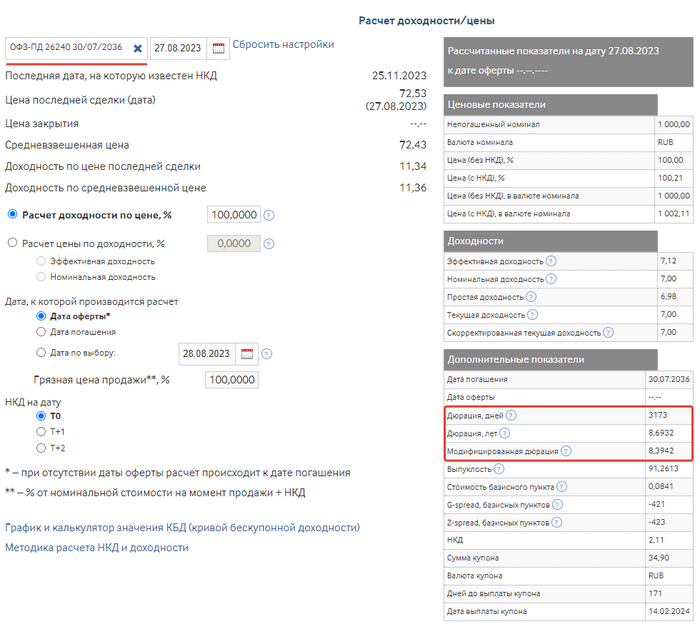Open calendar for custom date 28.08.2023
This screenshot has height=629, width=700.
pos(247,353)
